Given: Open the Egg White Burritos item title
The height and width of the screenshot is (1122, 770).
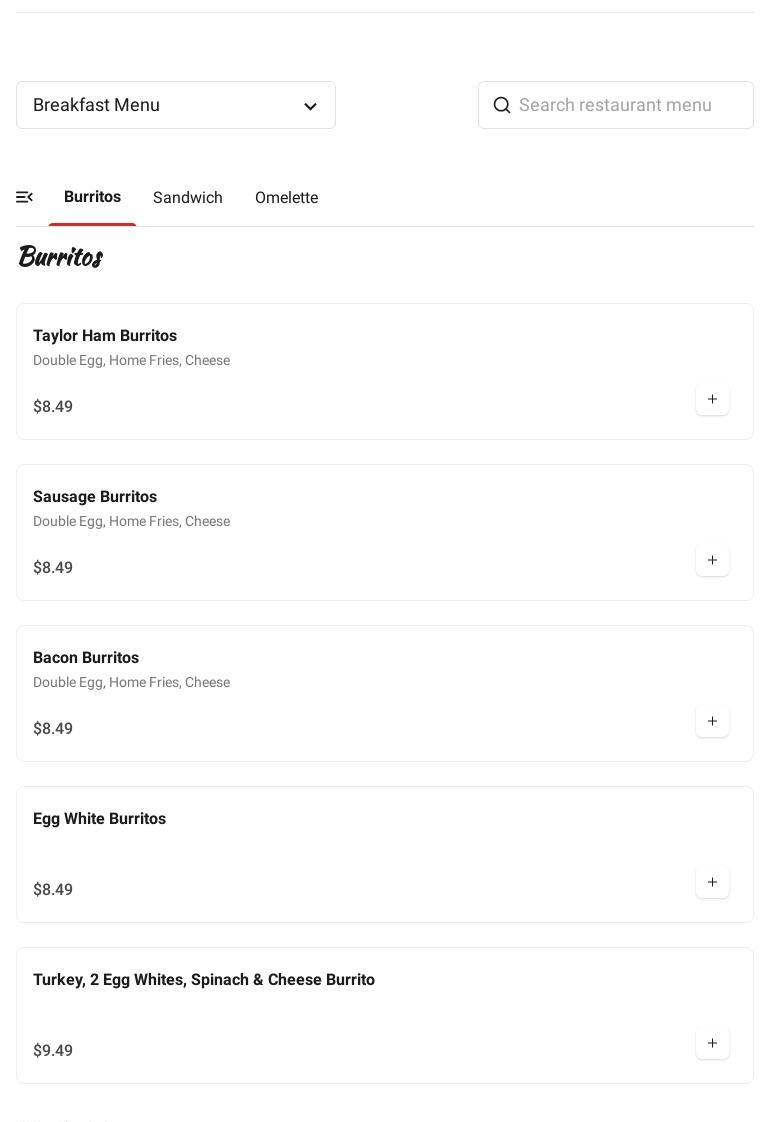Looking at the screenshot, I should (x=100, y=819).
